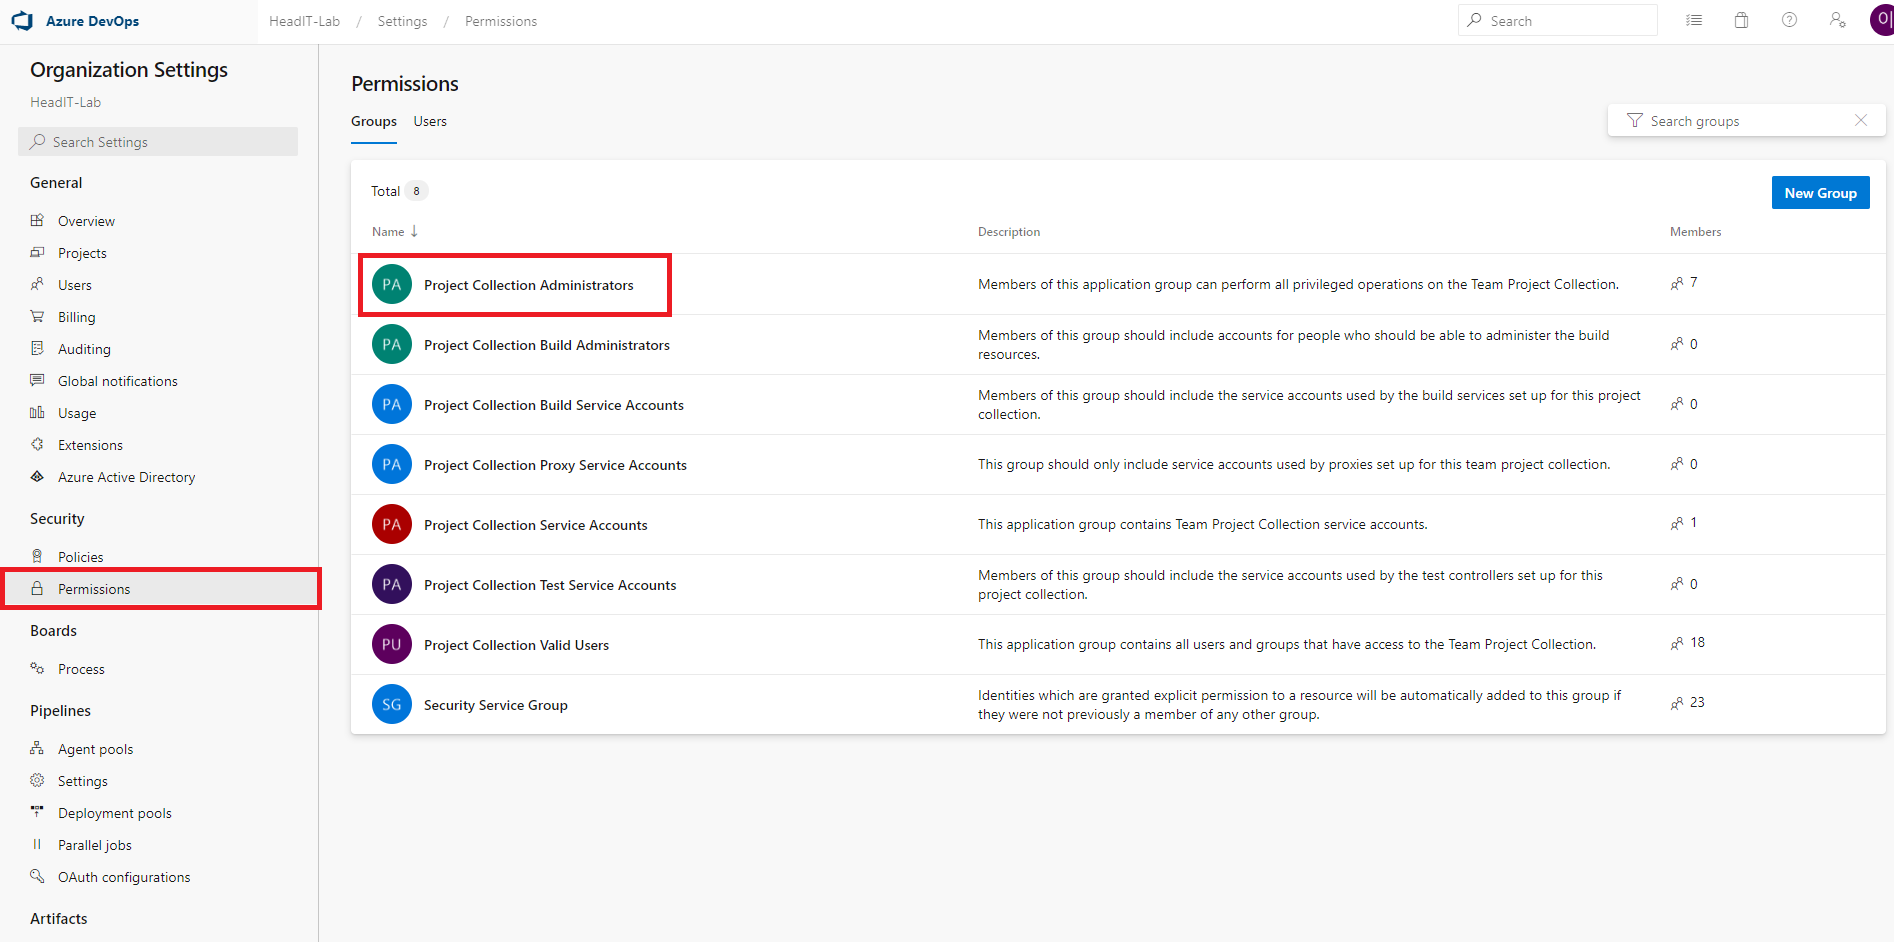The image size is (1894, 942).
Task: Click the Policies badge icon
Action: point(37,556)
